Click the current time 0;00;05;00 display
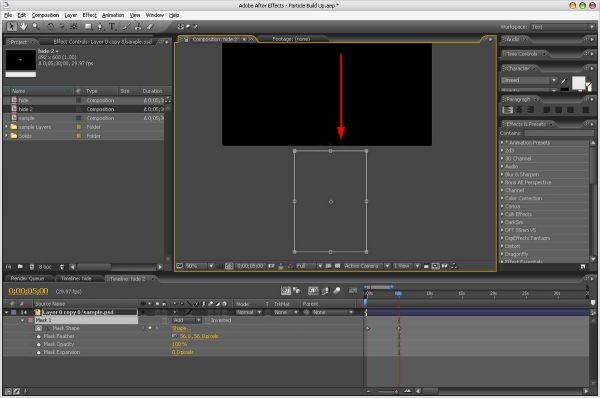The height and width of the screenshot is (398, 600). point(28,291)
